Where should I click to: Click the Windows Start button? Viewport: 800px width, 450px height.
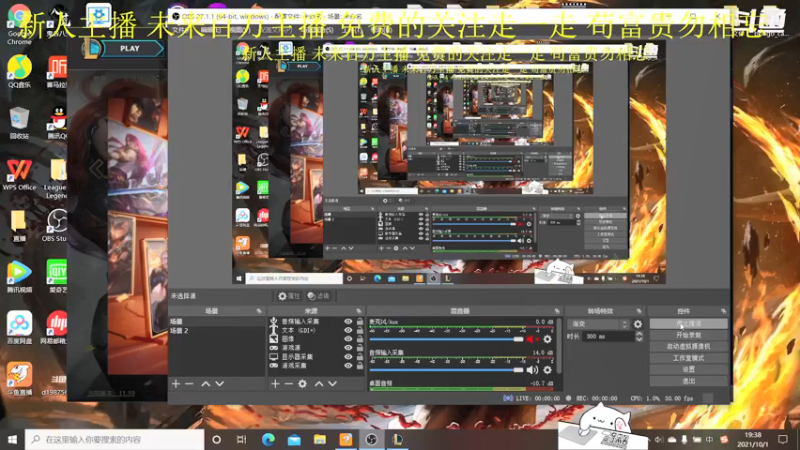(12, 439)
